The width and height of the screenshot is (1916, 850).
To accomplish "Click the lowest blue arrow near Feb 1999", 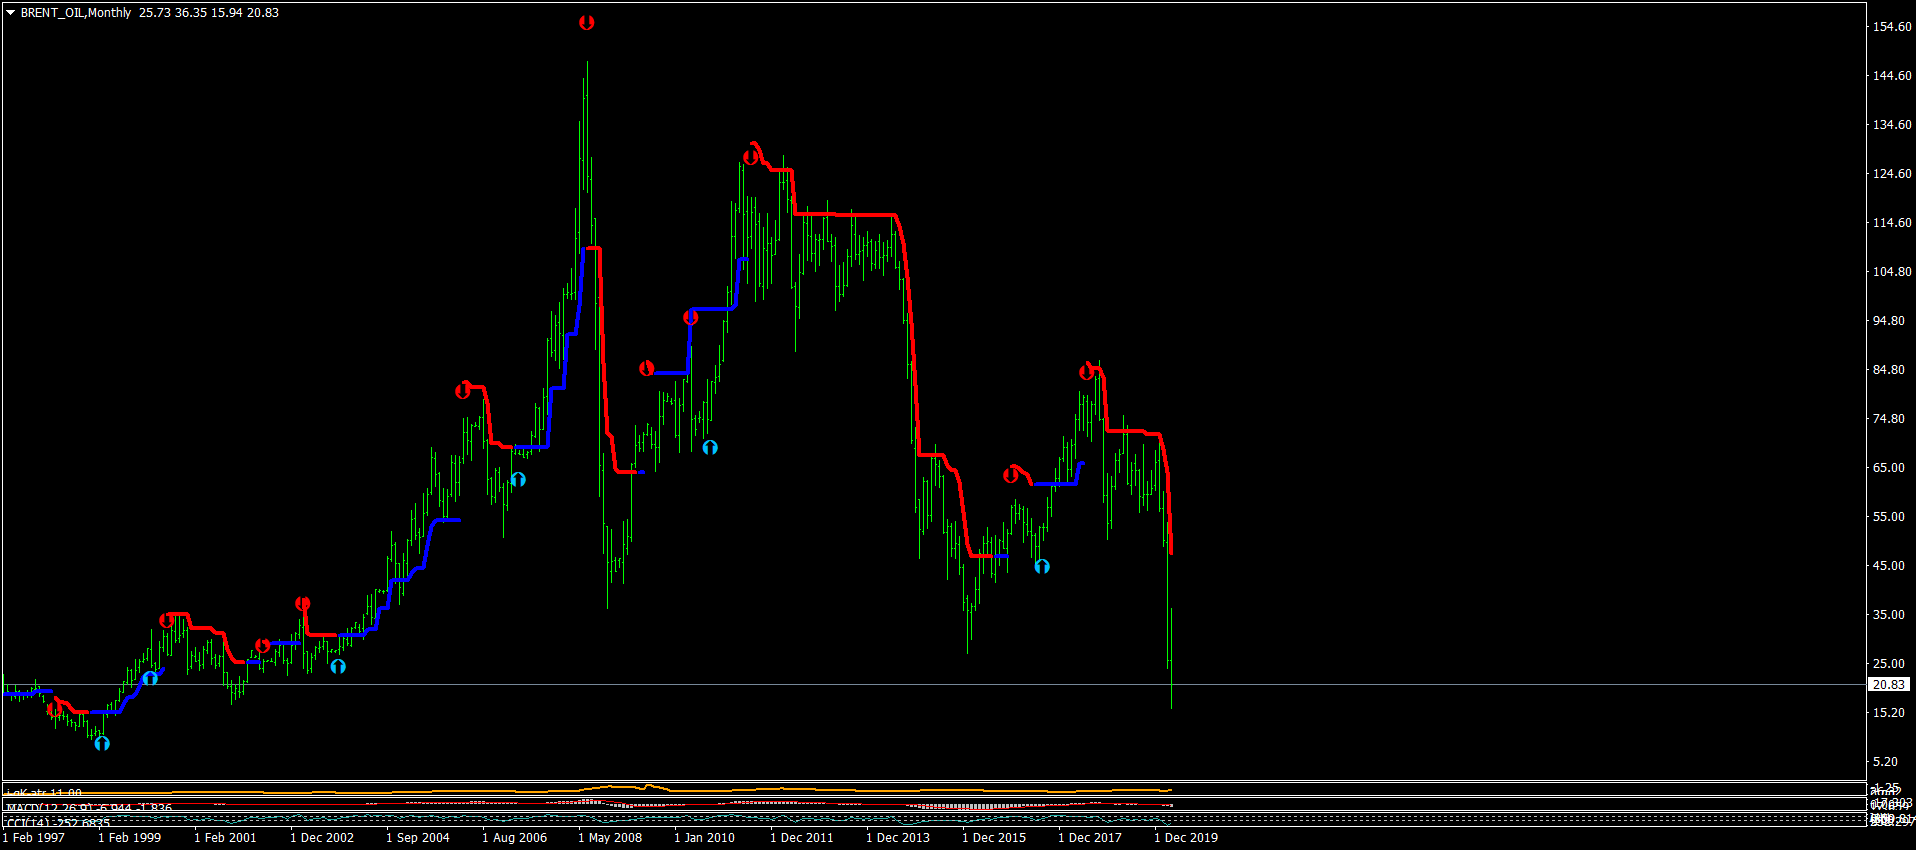I will click(x=102, y=743).
